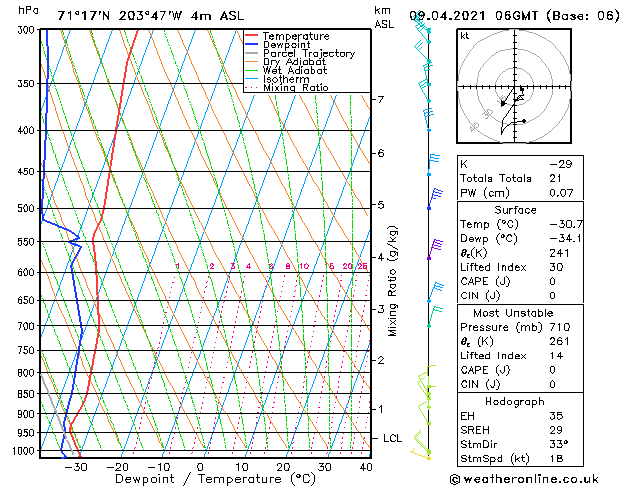Click the blue wind barb at 500 hPa level
The height and width of the screenshot is (486, 629).
pos(435,199)
